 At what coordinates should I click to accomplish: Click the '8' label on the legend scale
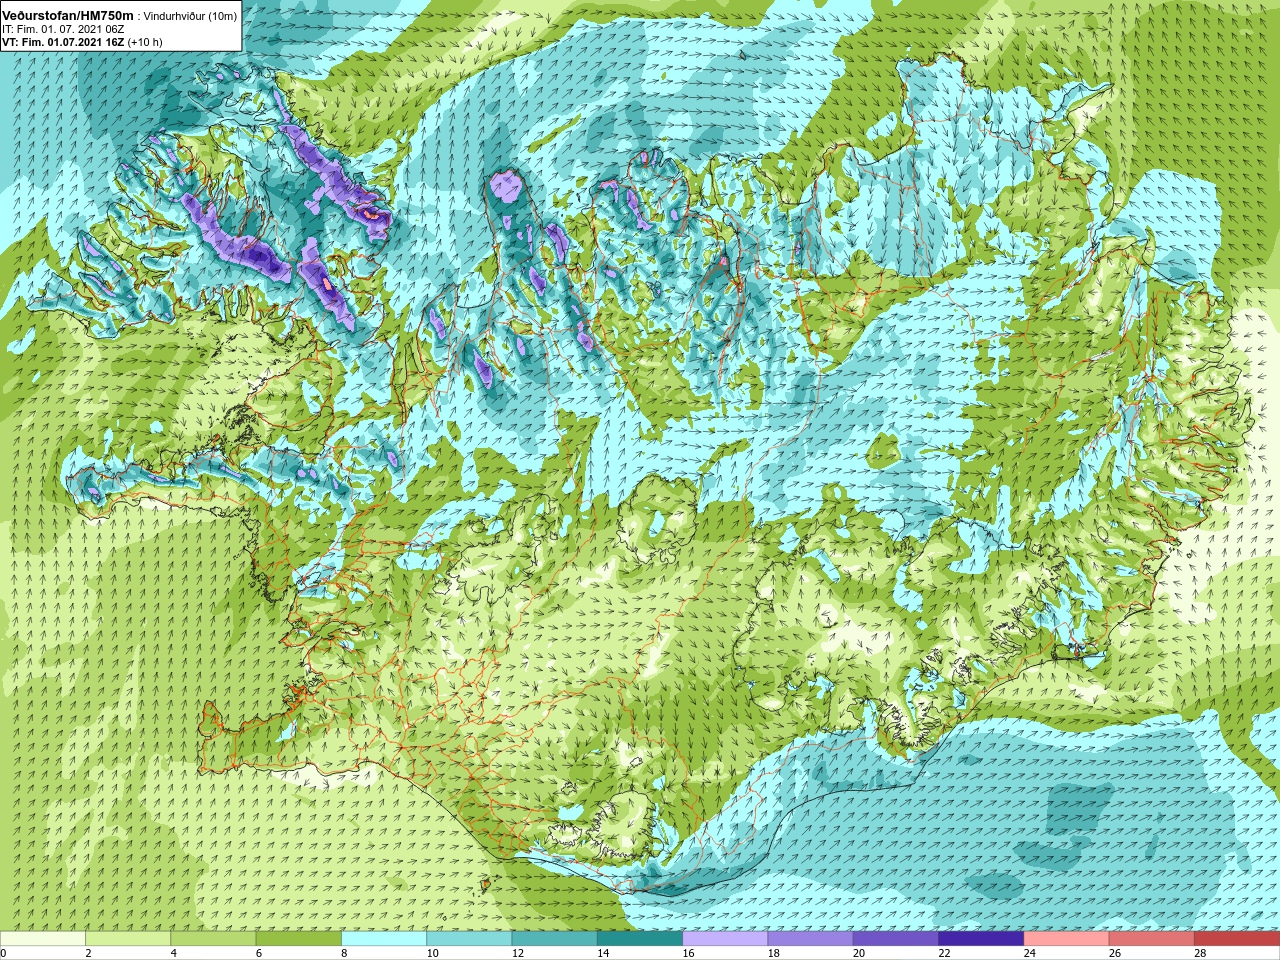345,953
